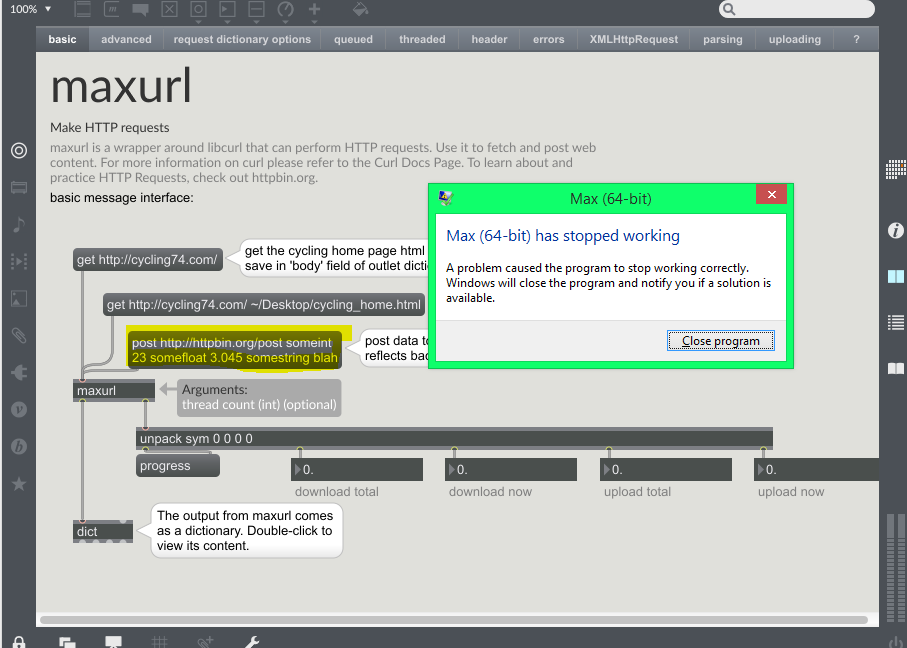Toggle the grid display in the bottom toolbar

click(159, 641)
